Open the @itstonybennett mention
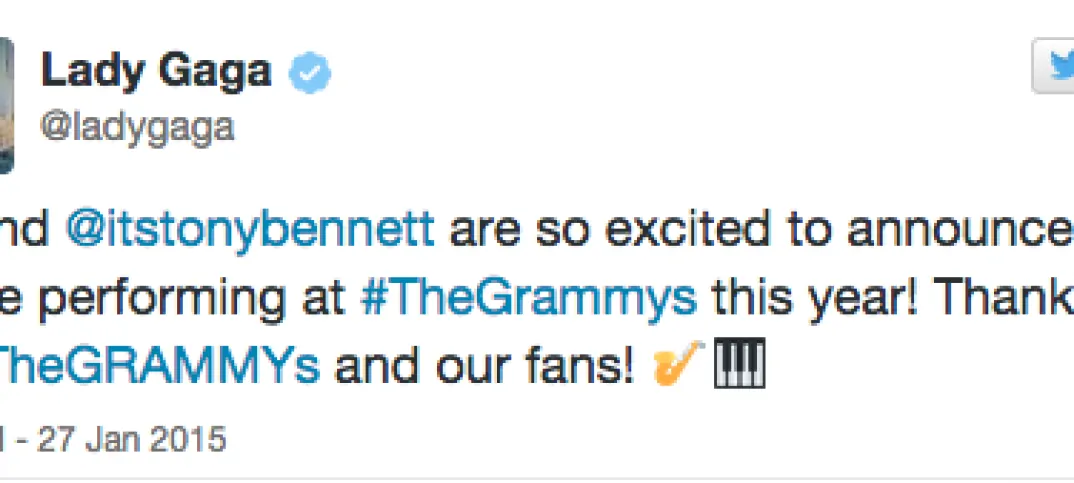This screenshot has width=1074, height=483. [250, 230]
